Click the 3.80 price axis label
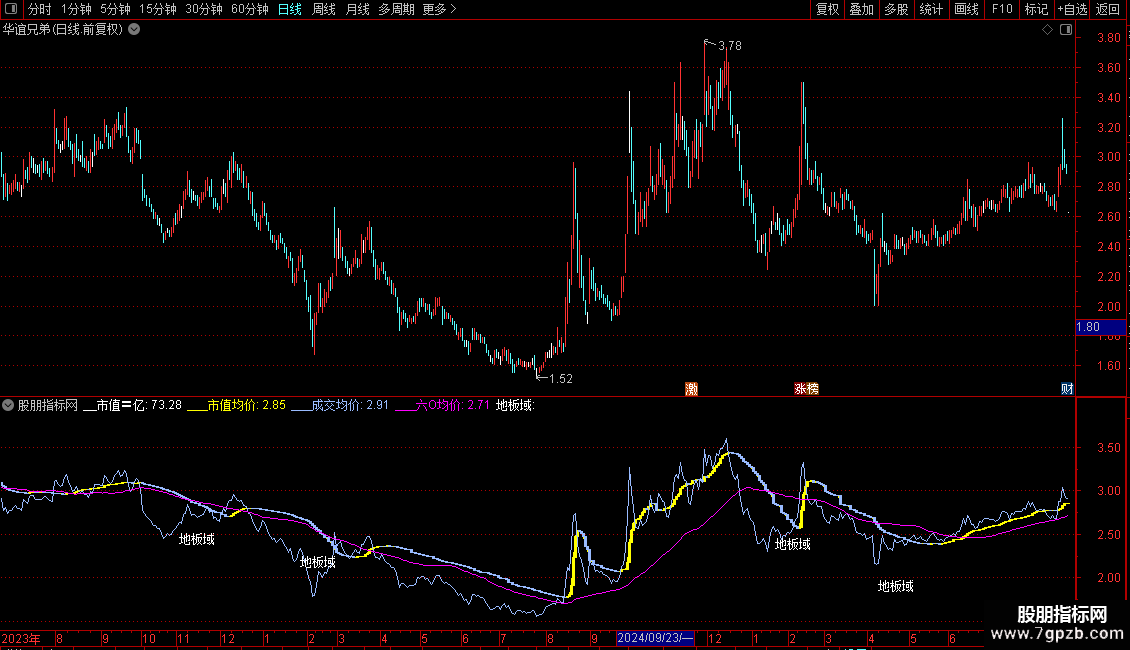This screenshot has width=1130, height=650. coord(1108,37)
